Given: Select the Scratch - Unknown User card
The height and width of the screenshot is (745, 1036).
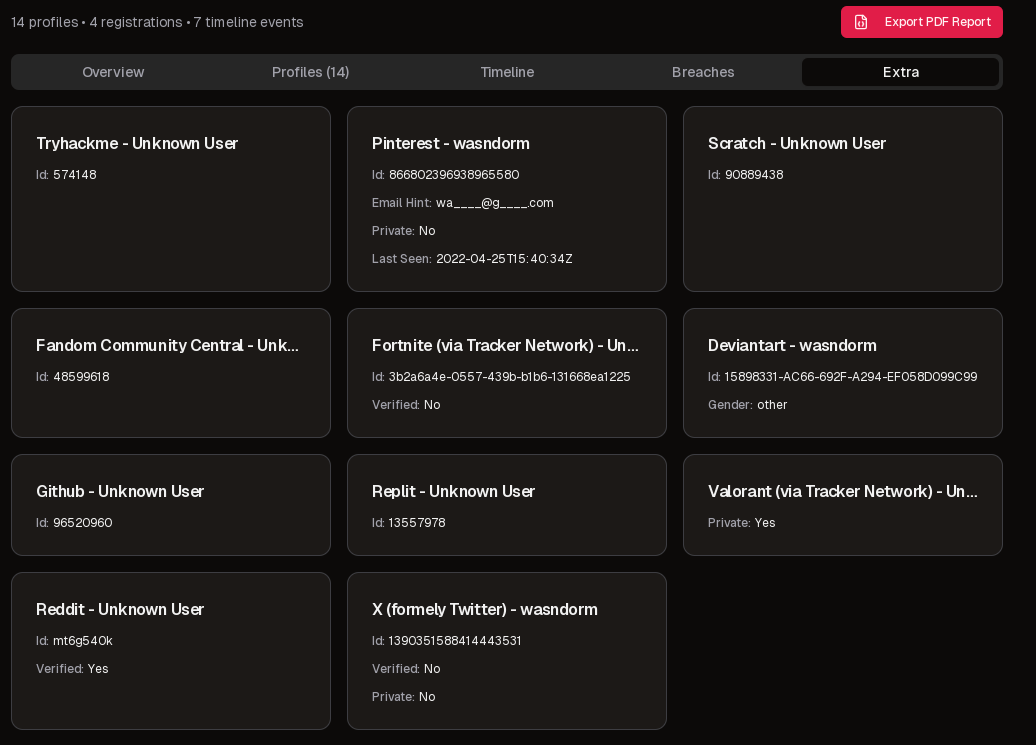Looking at the screenshot, I should point(842,199).
